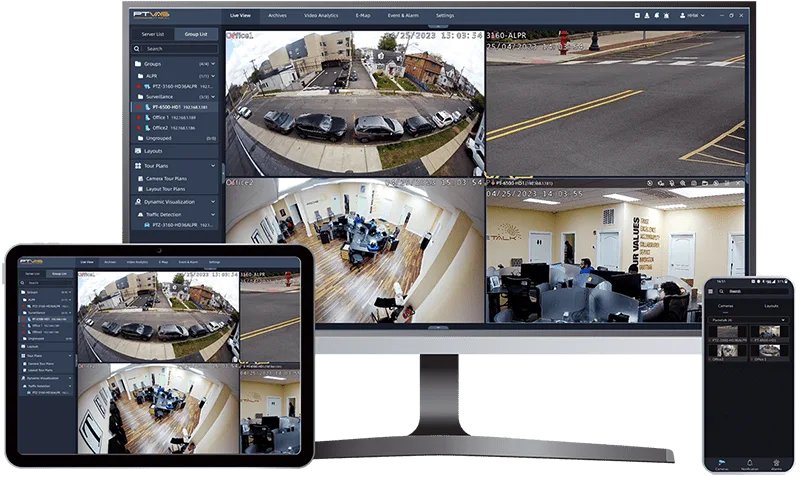Select the Office2 fisheye video pane
This screenshot has width=800, height=477.
354,250
